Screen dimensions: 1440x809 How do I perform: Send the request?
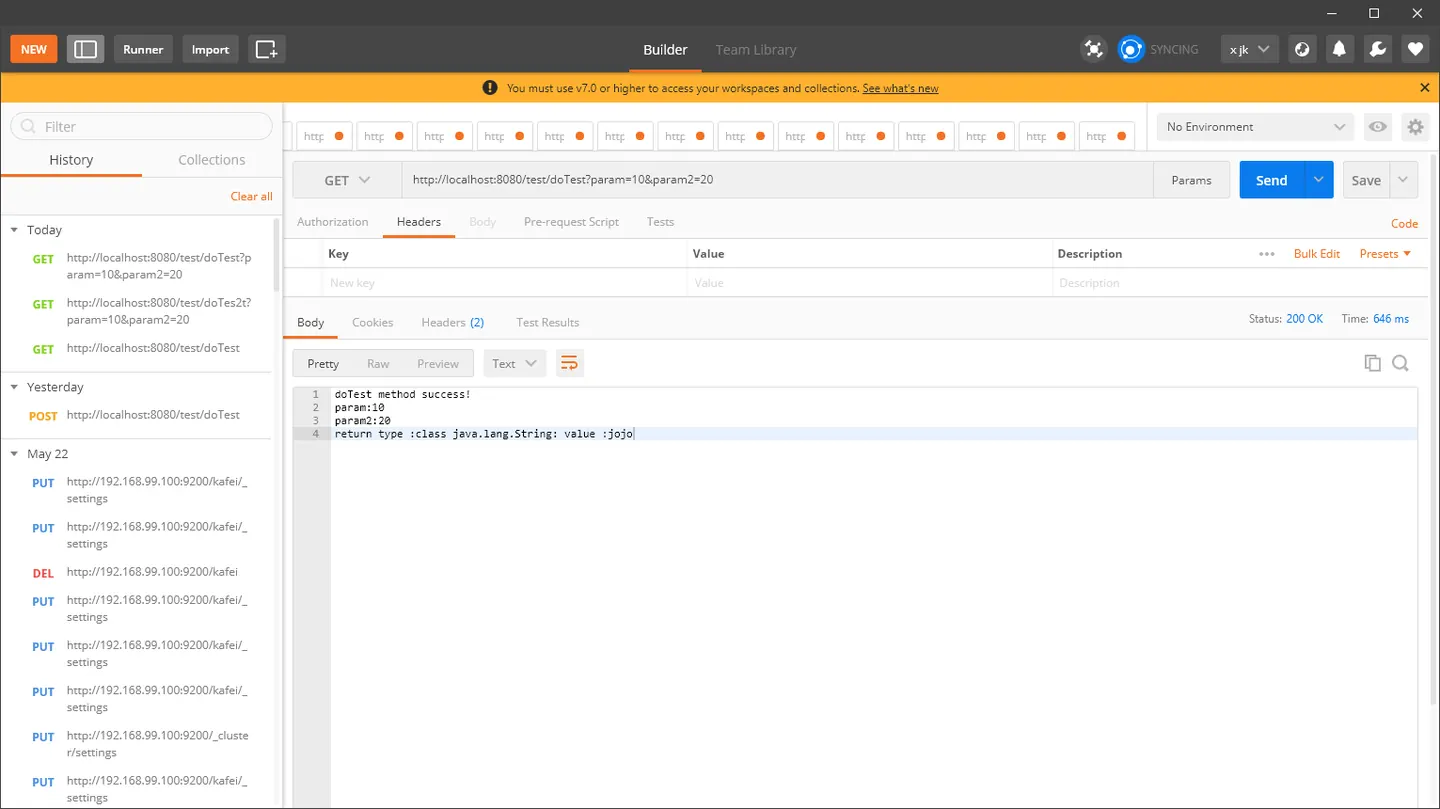[x=1271, y=180]
